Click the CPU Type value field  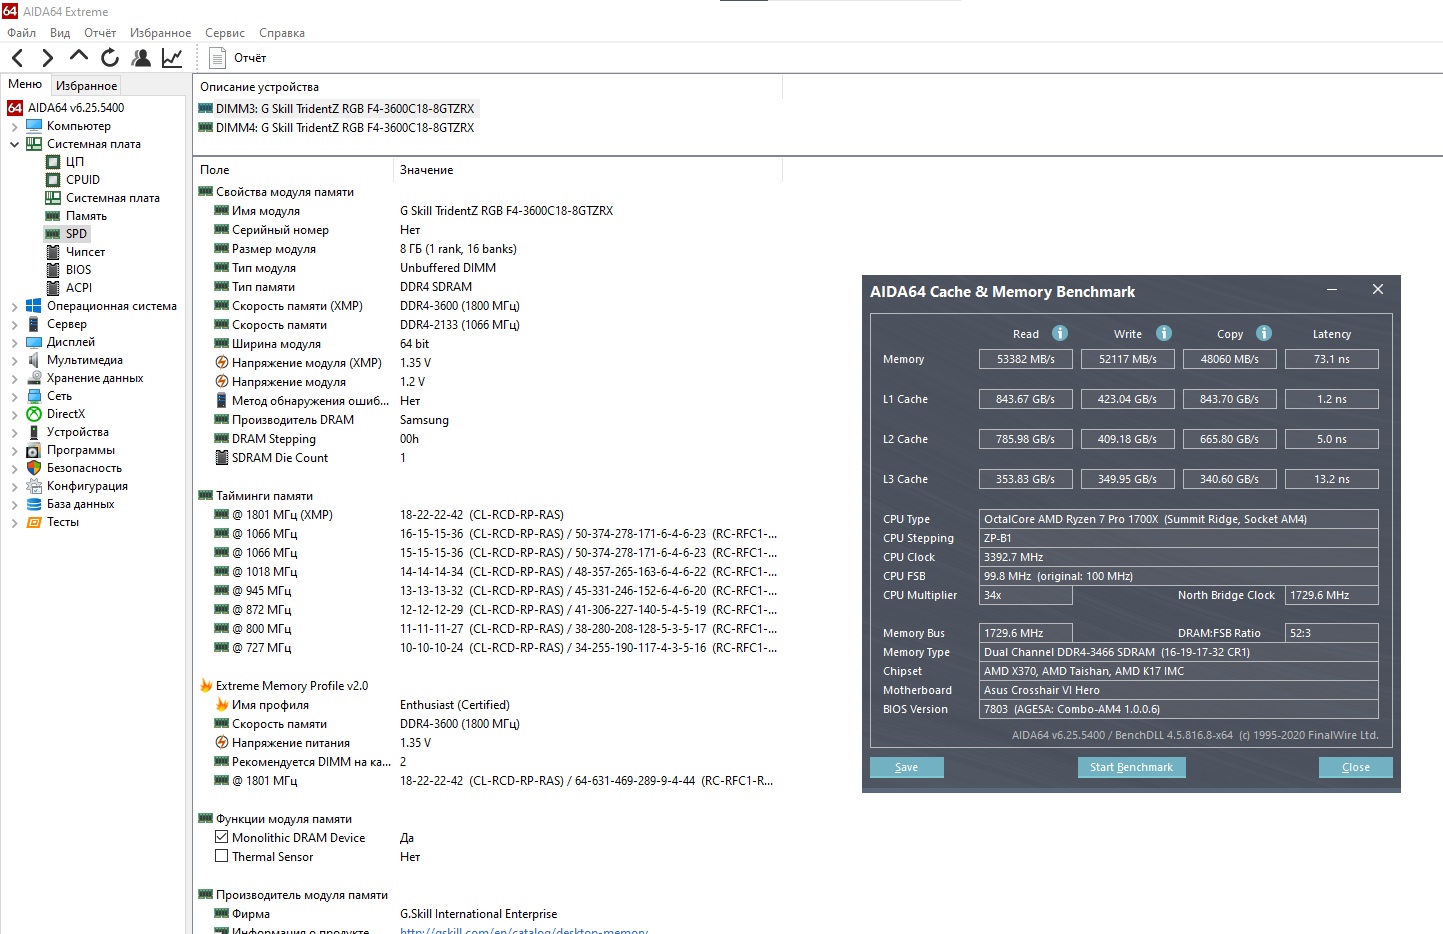tap(1179, 519)
